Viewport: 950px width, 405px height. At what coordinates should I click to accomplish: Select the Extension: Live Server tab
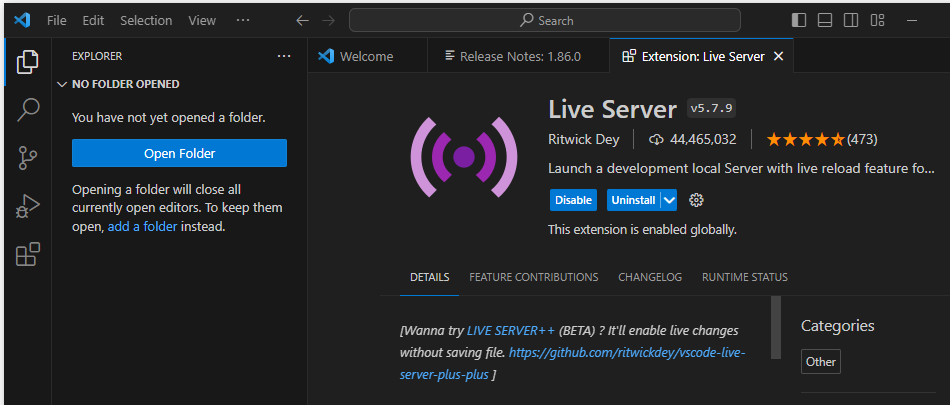(702, 56)
